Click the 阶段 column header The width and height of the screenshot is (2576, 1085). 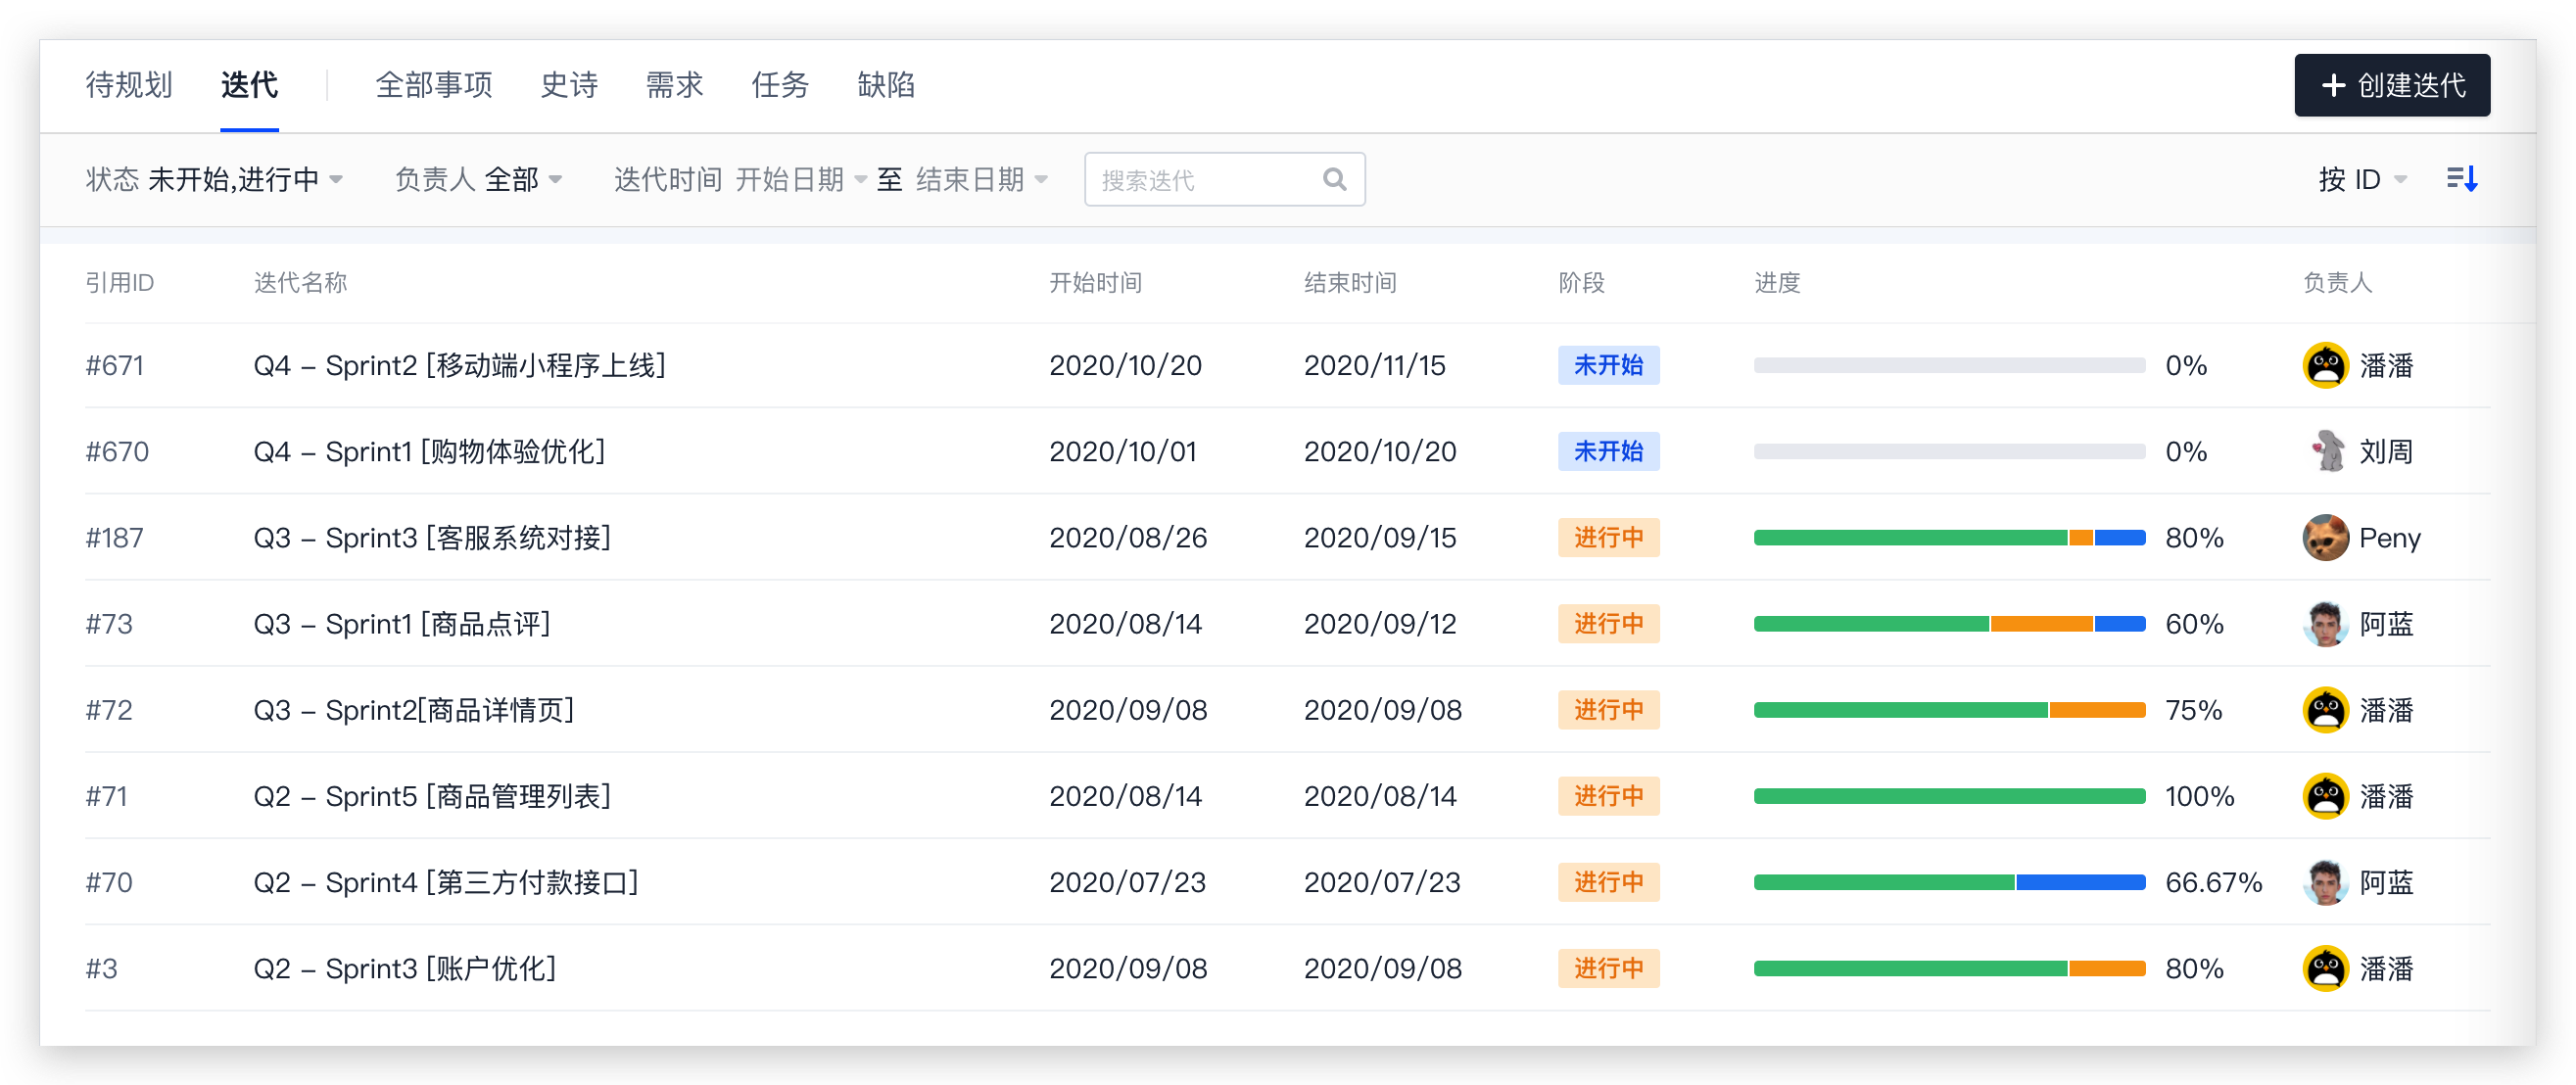pyautogui.click(x=1581, y=283)
